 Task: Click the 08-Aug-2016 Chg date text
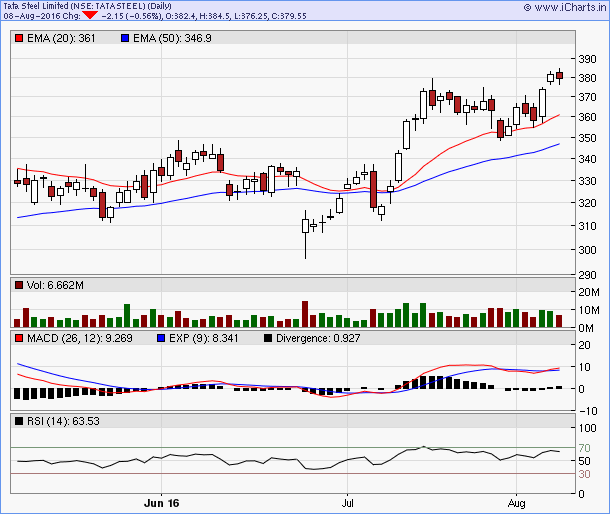(42, 16)
